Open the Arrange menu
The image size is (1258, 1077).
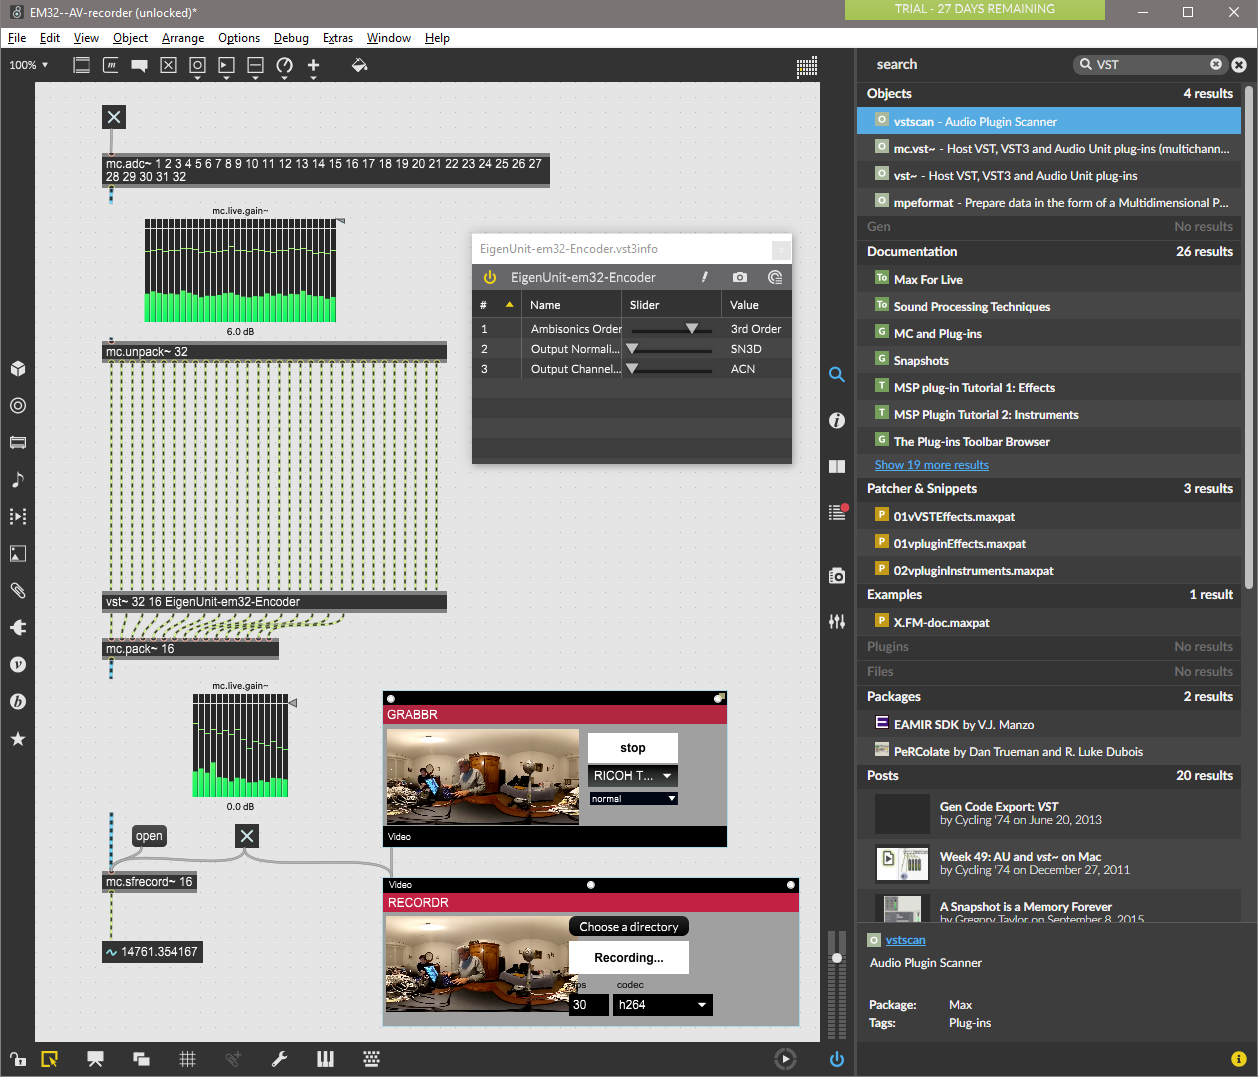[x=183, y=38]
